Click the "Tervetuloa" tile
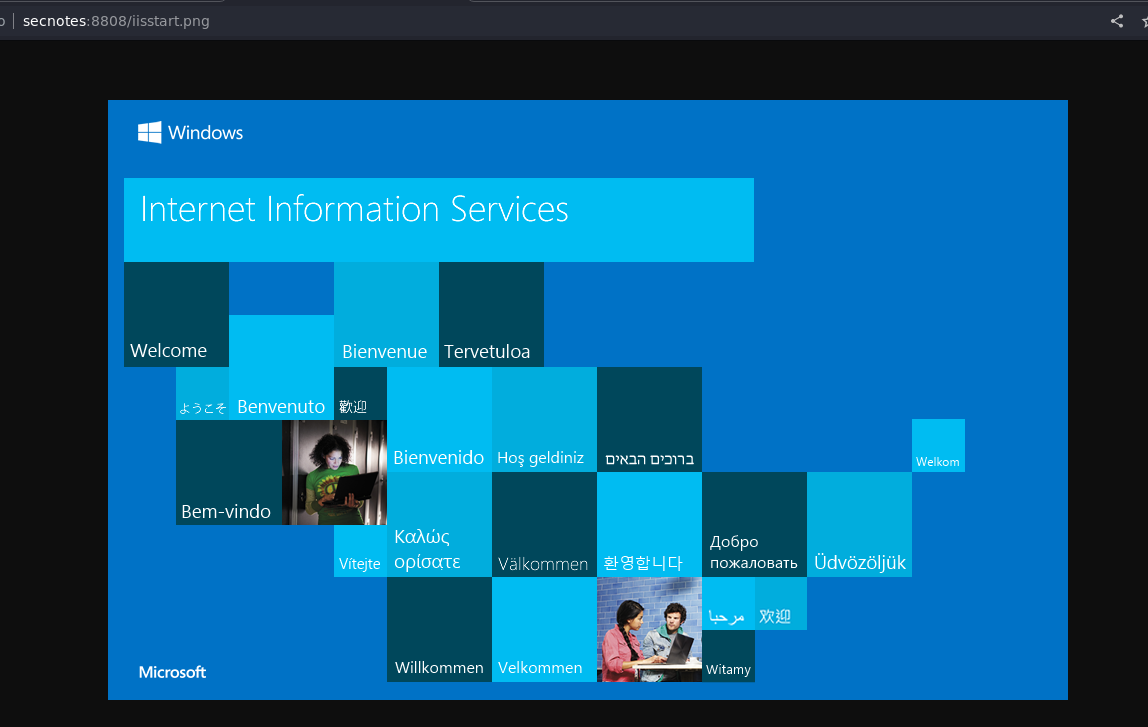This screenshot has width=1148, height=727. 491,314
